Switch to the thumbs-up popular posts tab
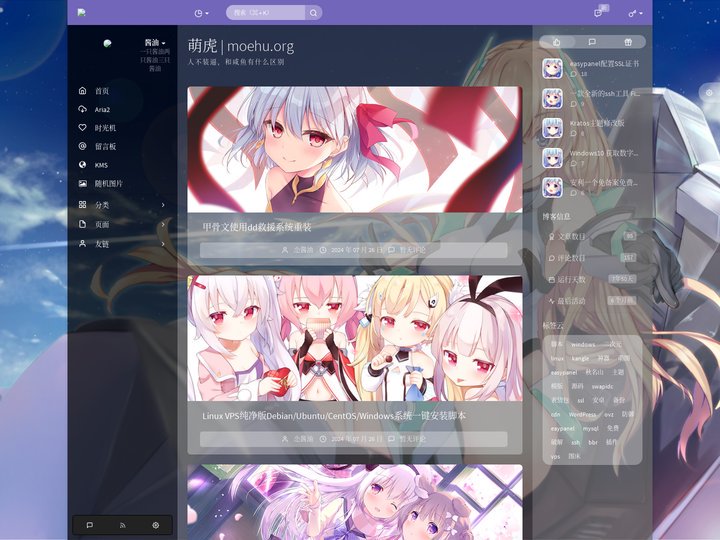Viewport: 720px width, 540px height. tap(557, 42)
